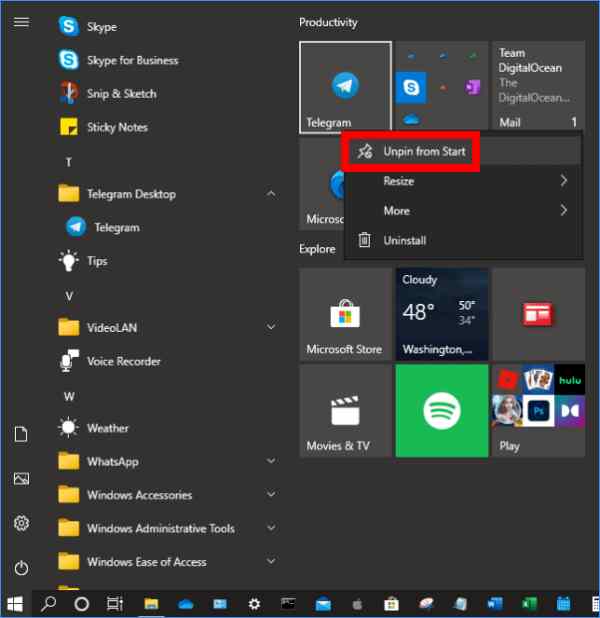The image size is (600, 618).
Task: Click the Windows Start button
Action: pos(15,603)
